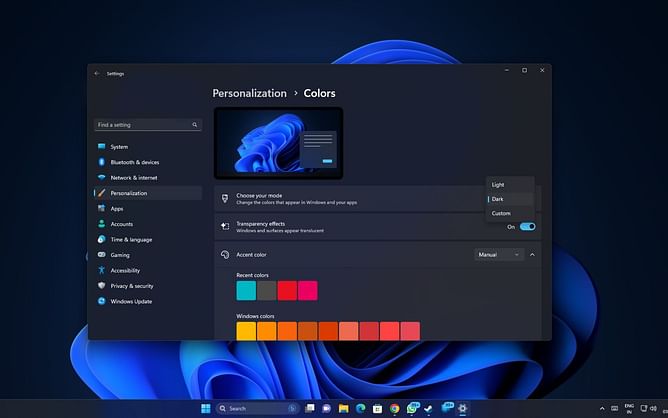Click the search magnifier in Find a setting
The height and width of the screenshot is (418, 668).
tap(195, 125)
